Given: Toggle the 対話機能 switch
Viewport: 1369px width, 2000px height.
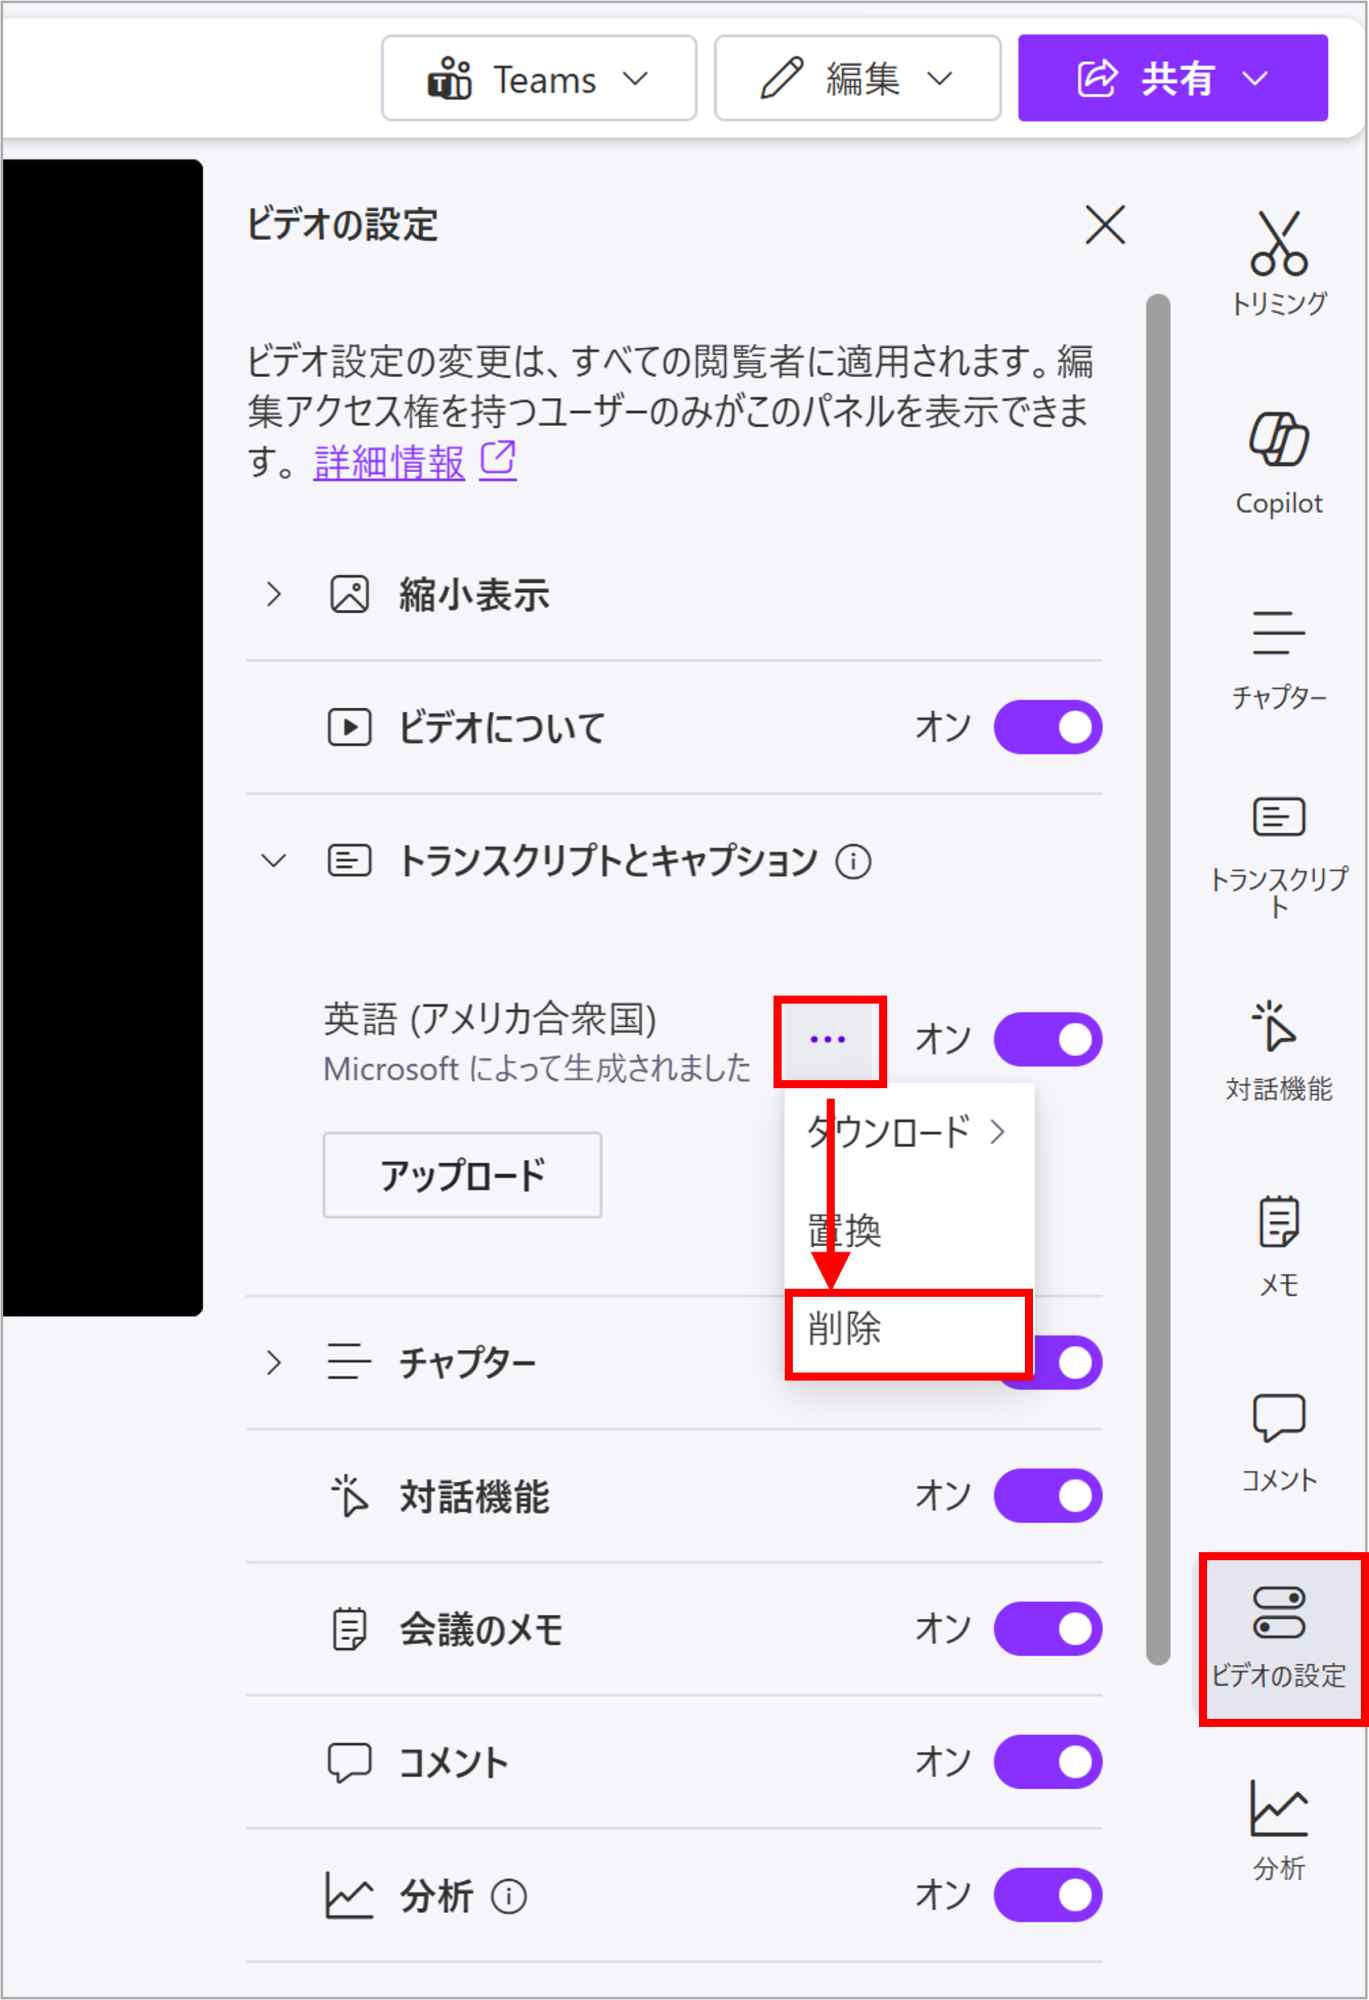Looking at the screenshot, I should point(1048,1496).
